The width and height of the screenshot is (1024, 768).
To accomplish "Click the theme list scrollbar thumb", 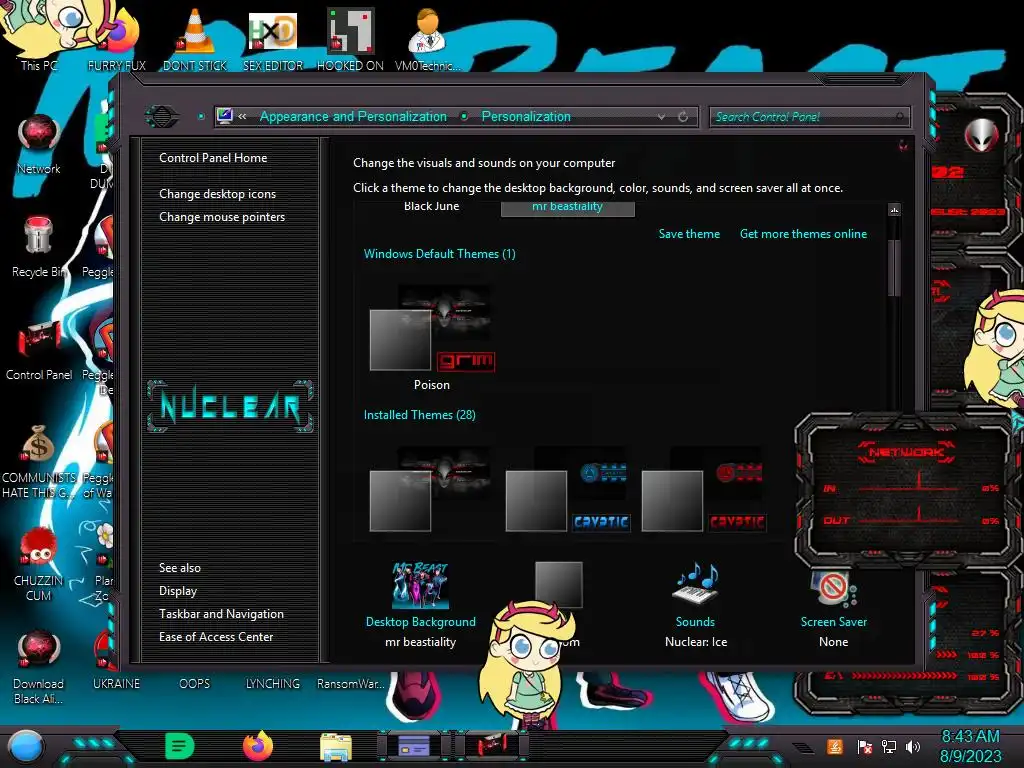I will [x=895, y=268].
